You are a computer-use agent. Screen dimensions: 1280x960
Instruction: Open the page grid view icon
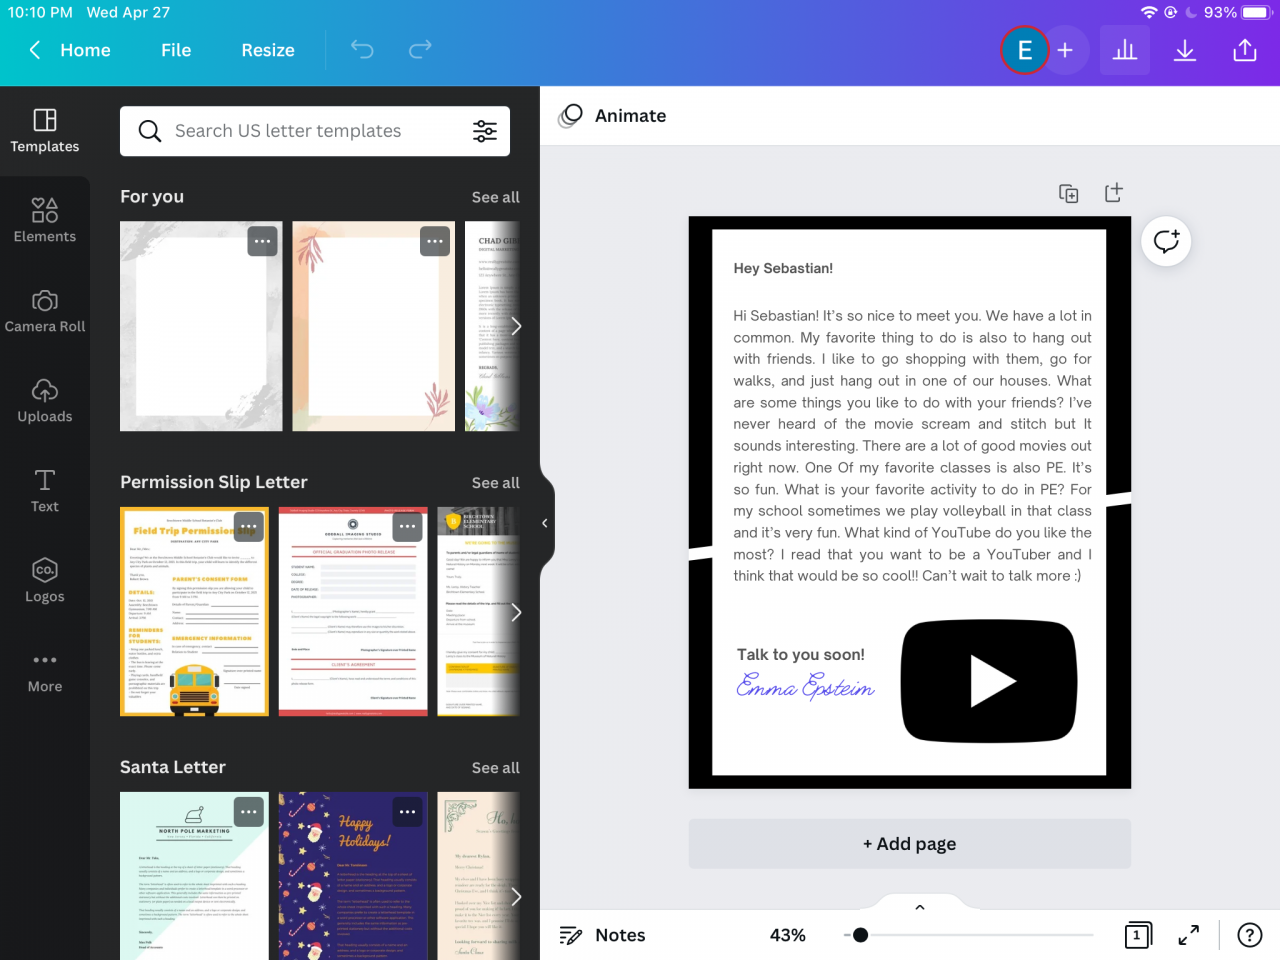coord(1137,935)
